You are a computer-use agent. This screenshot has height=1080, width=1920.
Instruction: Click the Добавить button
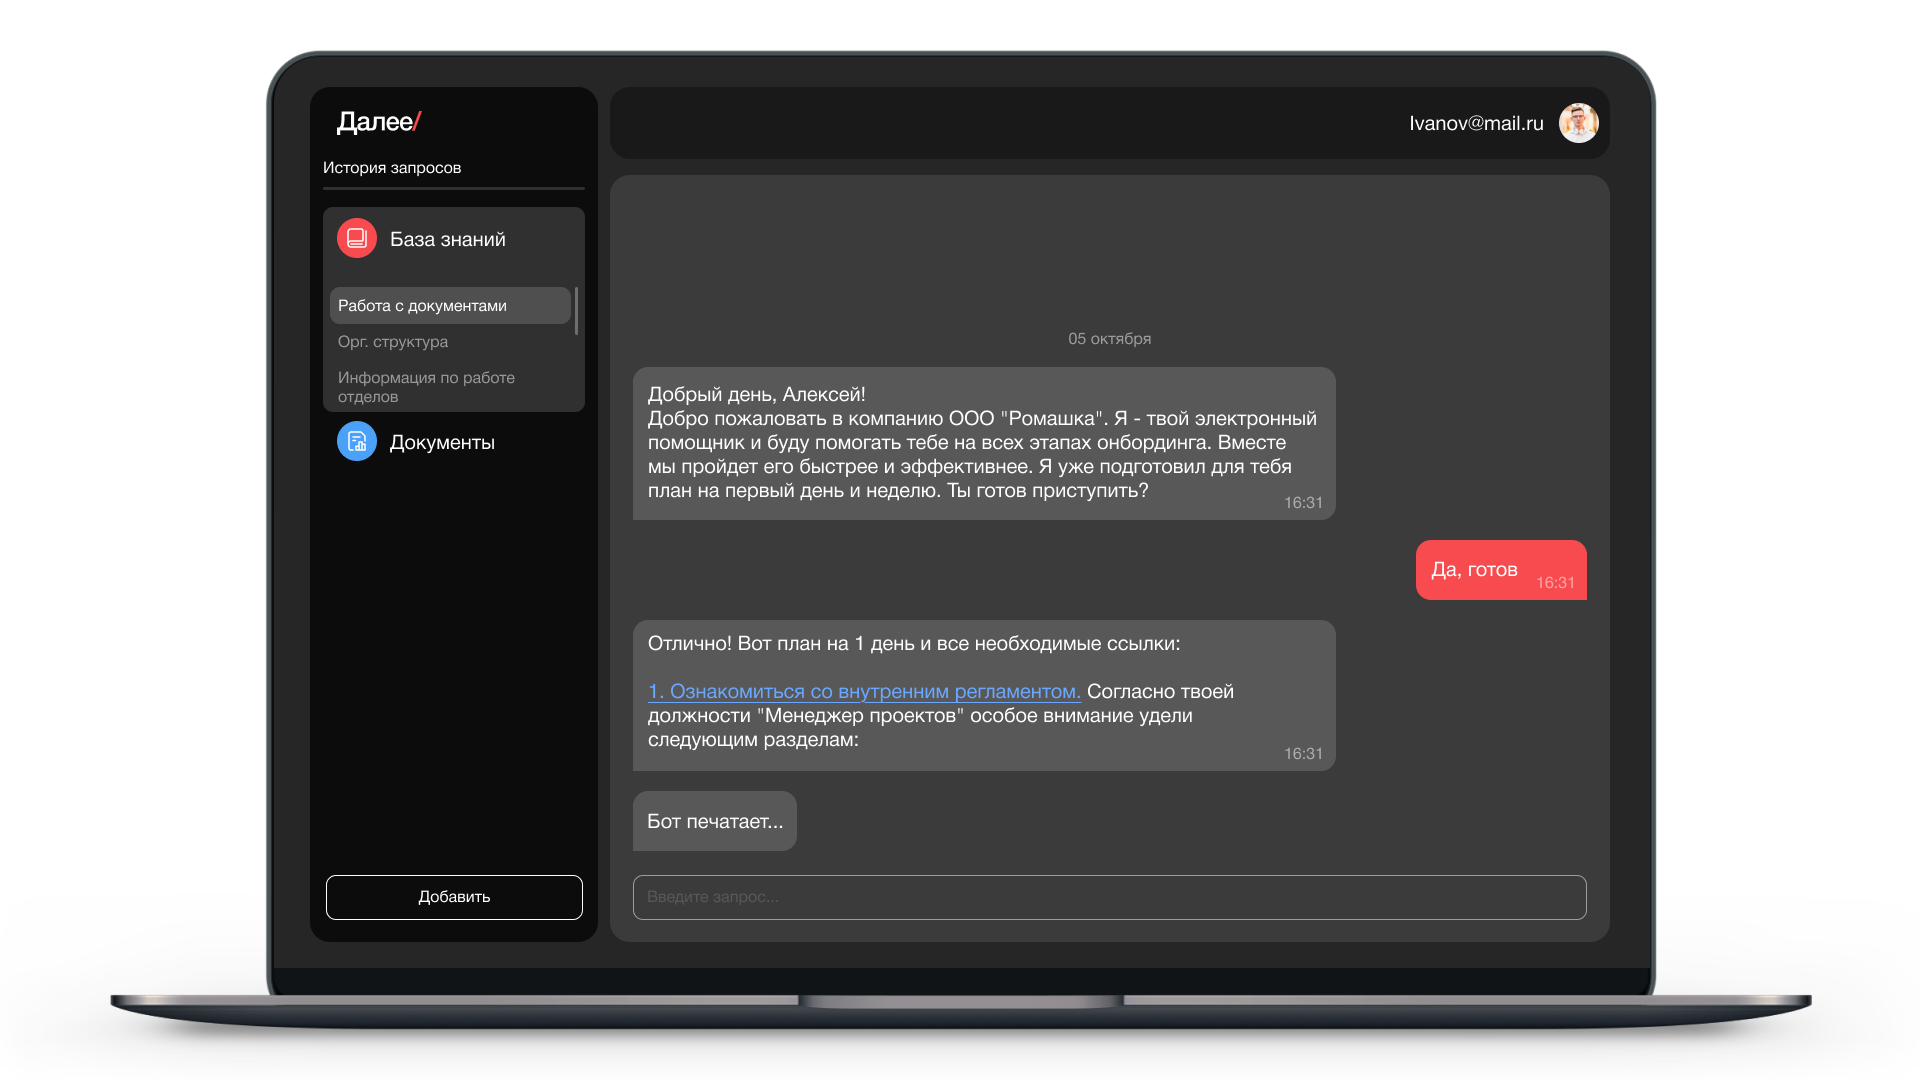tap(454, 897)
